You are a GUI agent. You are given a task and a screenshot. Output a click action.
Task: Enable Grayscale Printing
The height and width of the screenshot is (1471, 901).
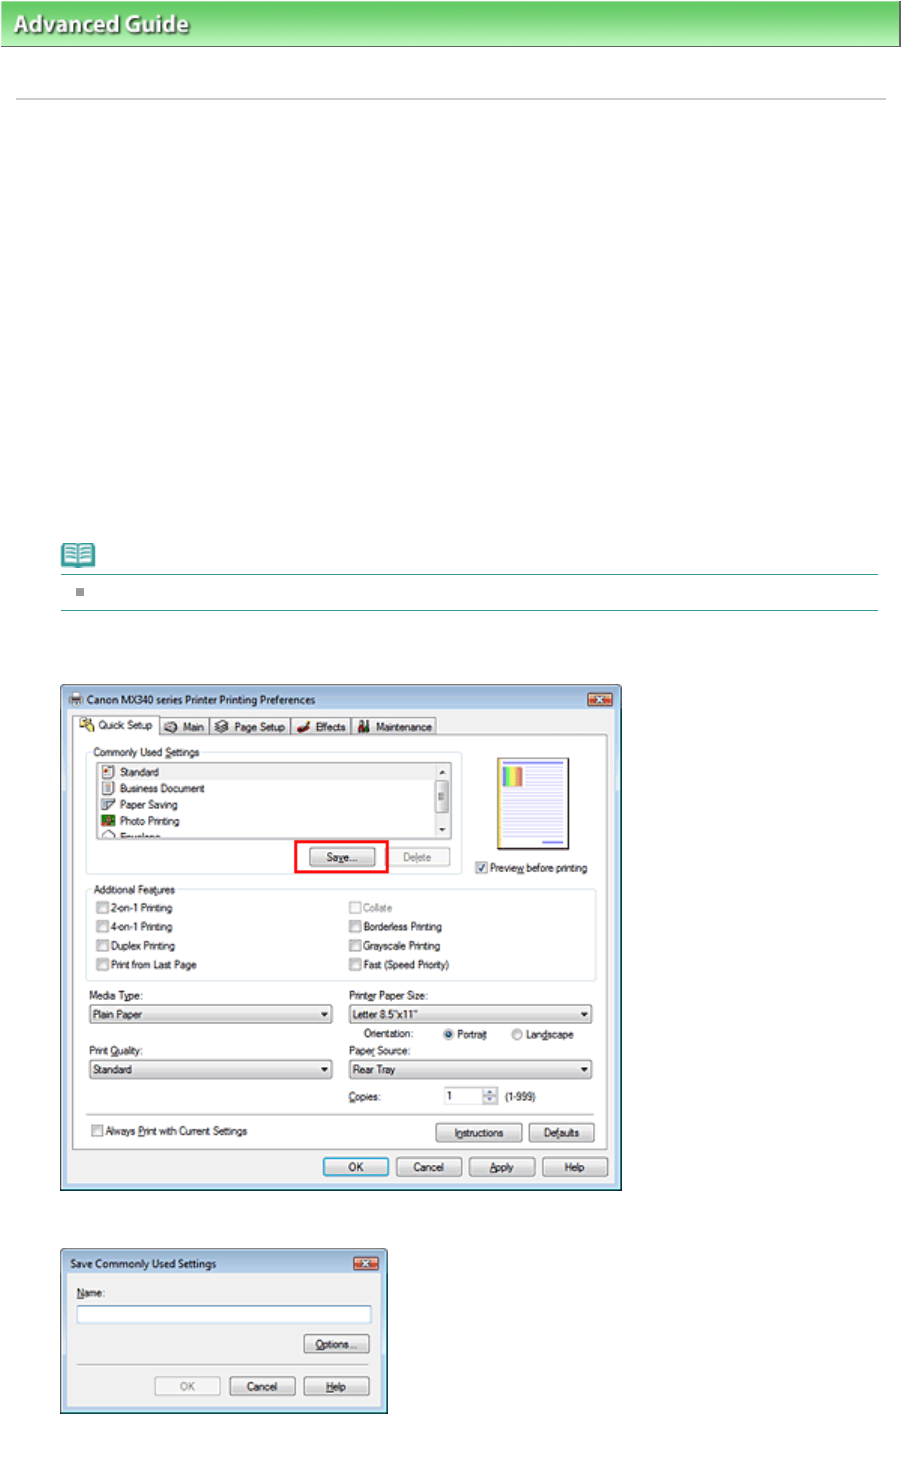coord(355,946)
